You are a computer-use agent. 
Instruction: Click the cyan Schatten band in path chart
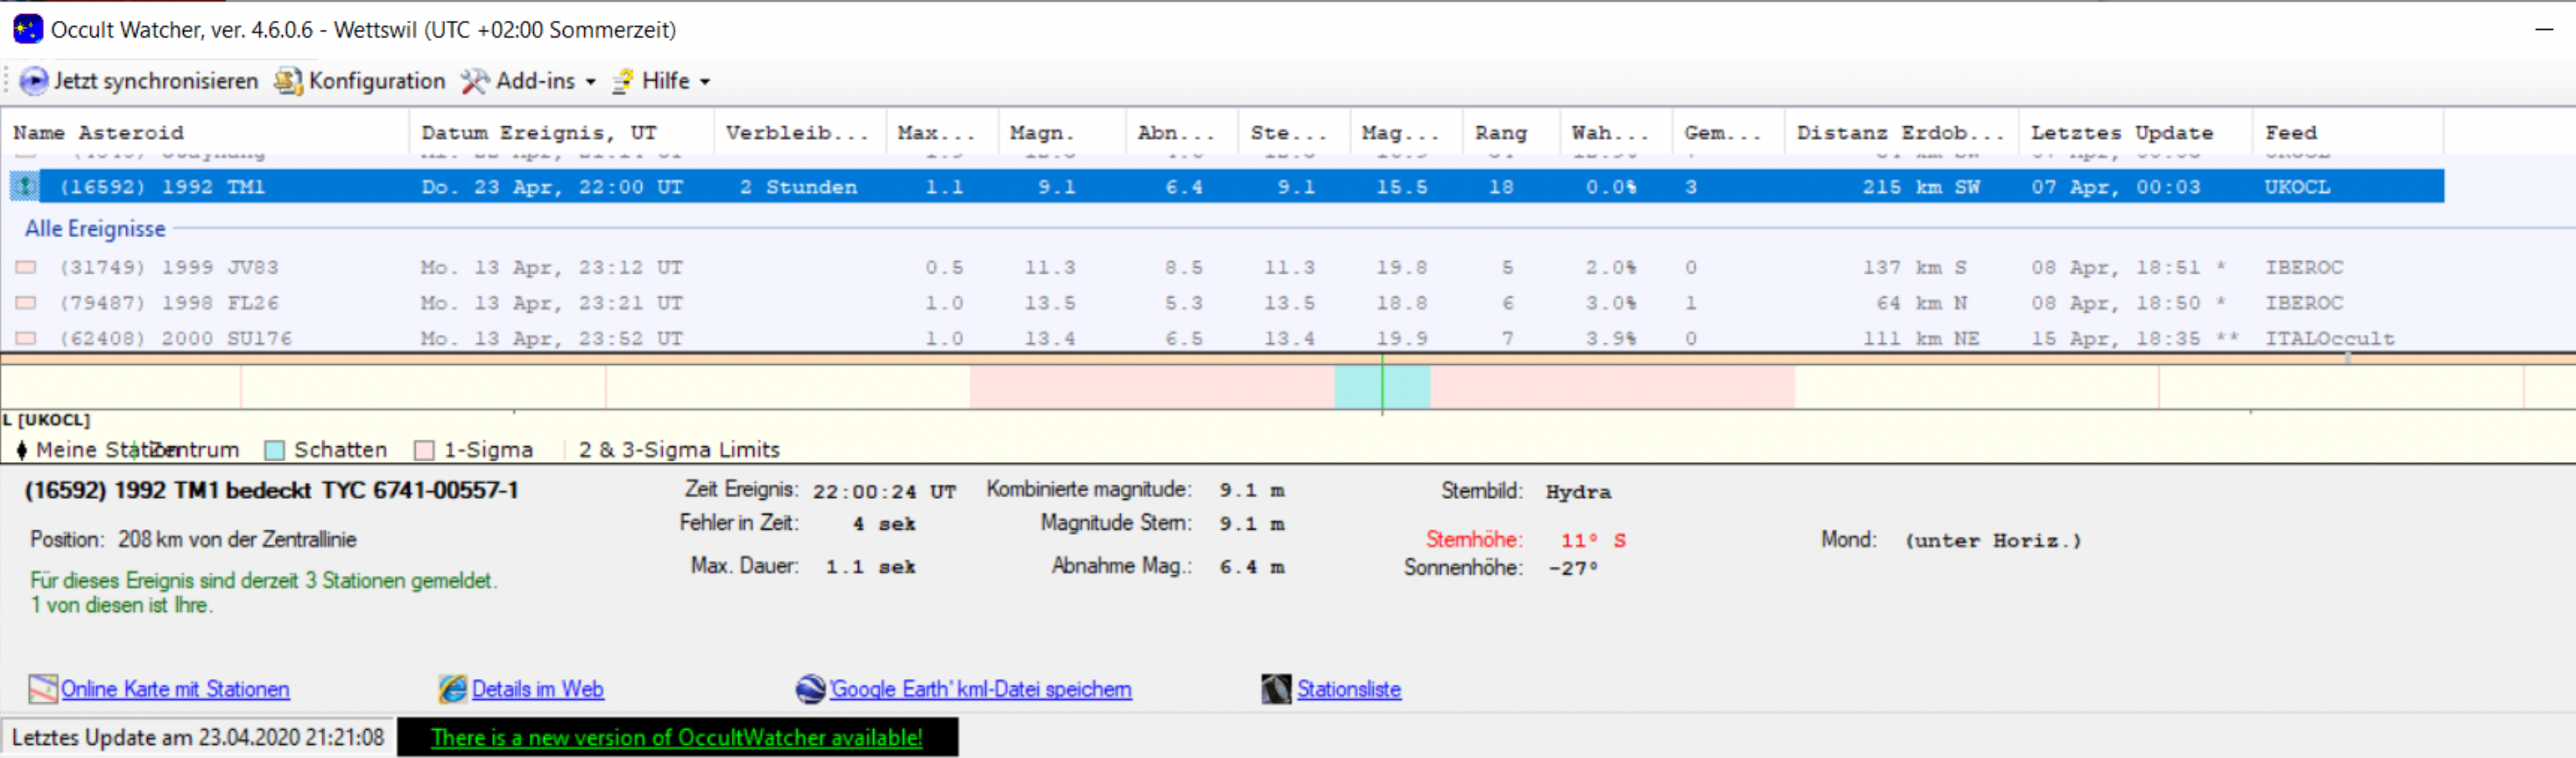(x=1358, y=387)
